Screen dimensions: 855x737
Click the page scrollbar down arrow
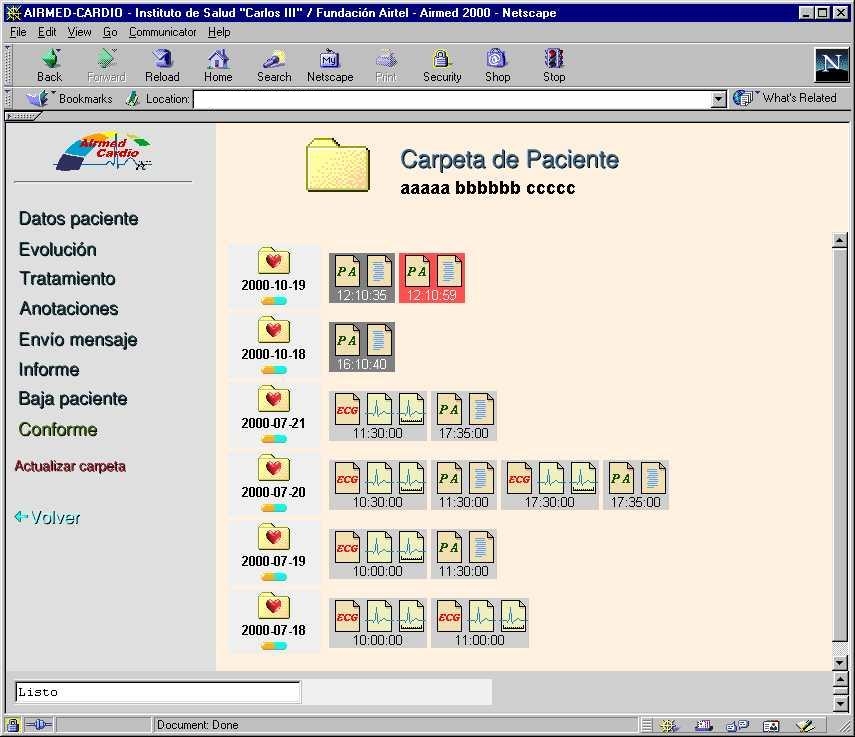click(x=840, y=662)
